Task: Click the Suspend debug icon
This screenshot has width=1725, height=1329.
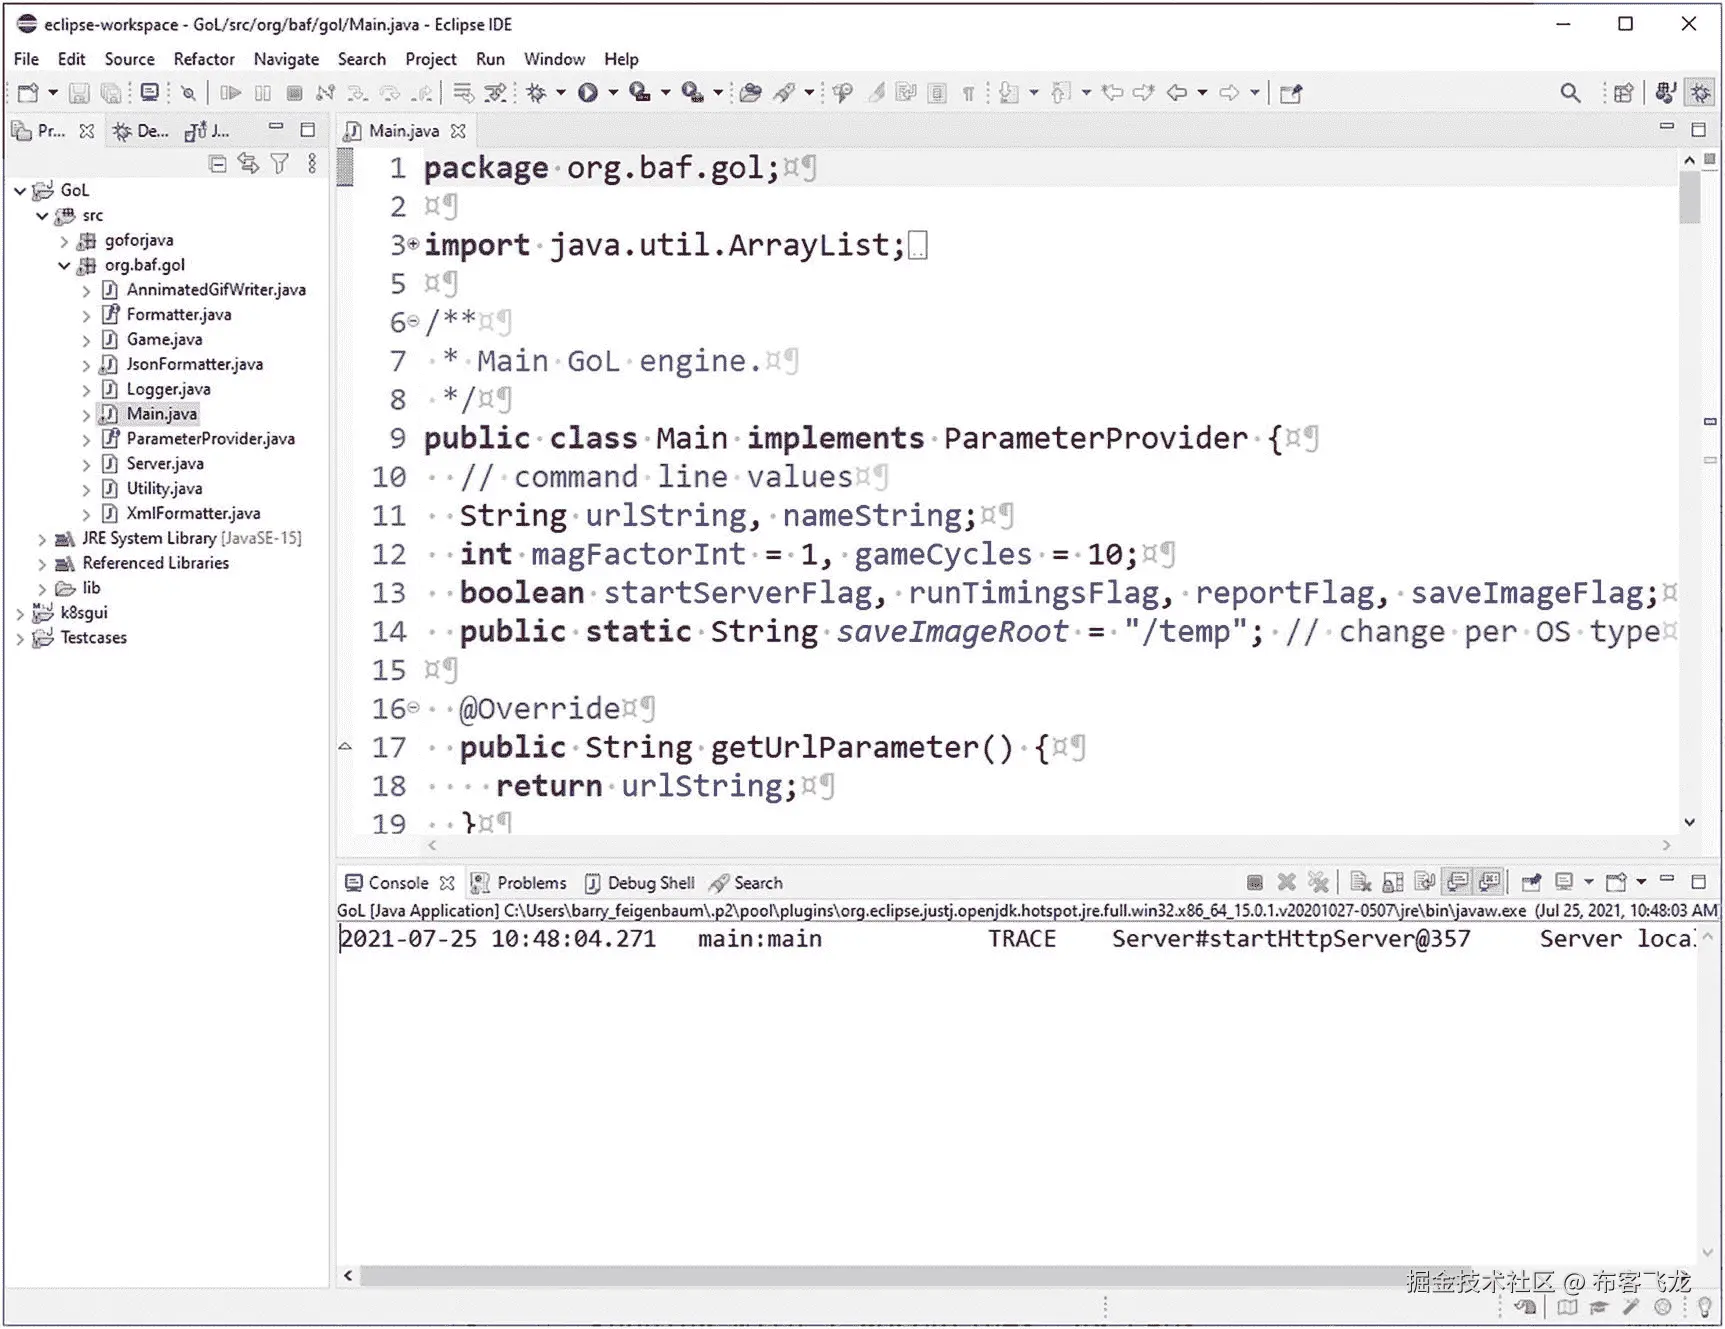Action: pos(263,93)
